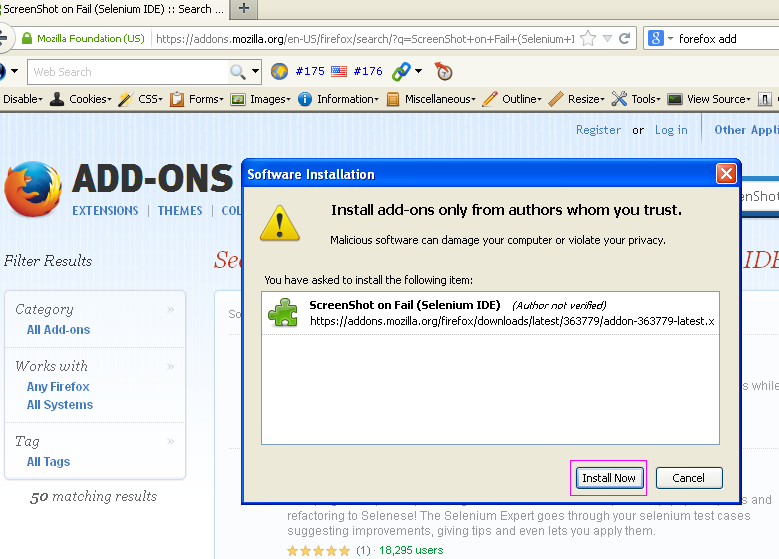
Task: Click the yellow warning triangle icon
Action: click(280, 223)
